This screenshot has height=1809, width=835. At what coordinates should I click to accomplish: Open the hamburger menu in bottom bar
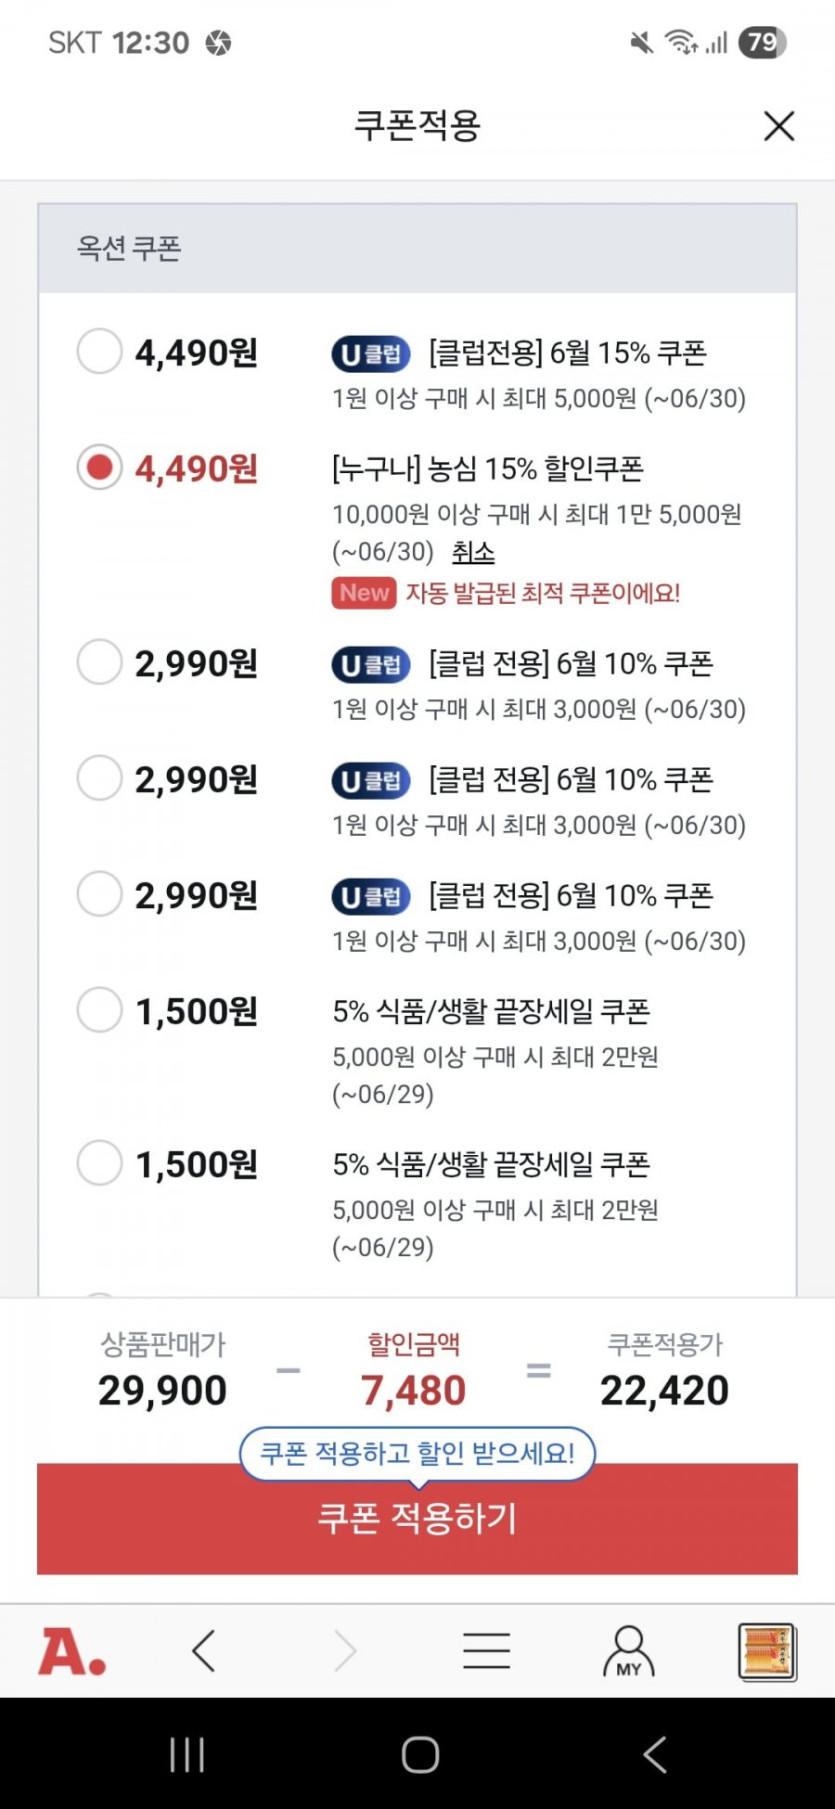coord(486,1651)
